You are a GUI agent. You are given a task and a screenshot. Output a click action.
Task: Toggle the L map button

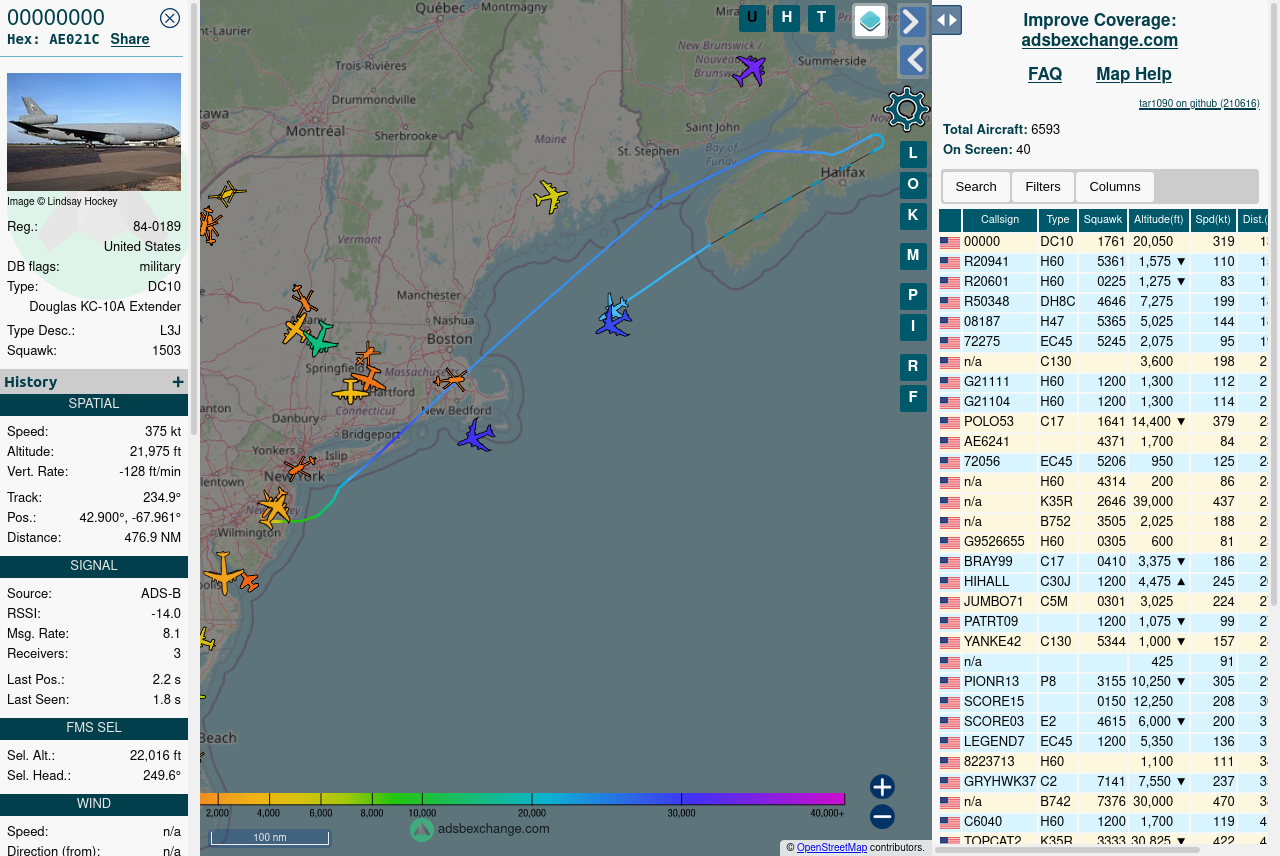pyautogui.click(x=913, y=155)
